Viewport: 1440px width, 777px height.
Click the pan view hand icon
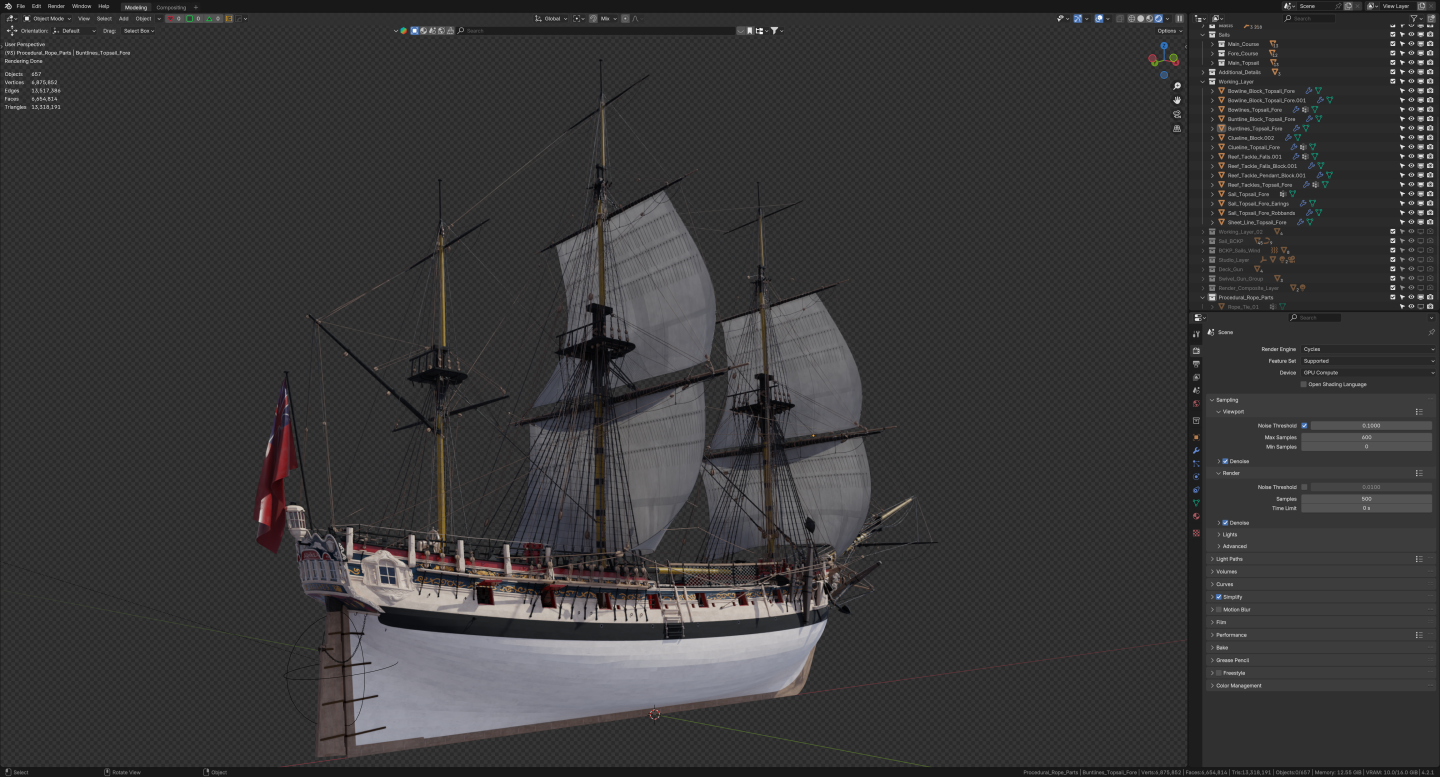(x=1177, y=100)
